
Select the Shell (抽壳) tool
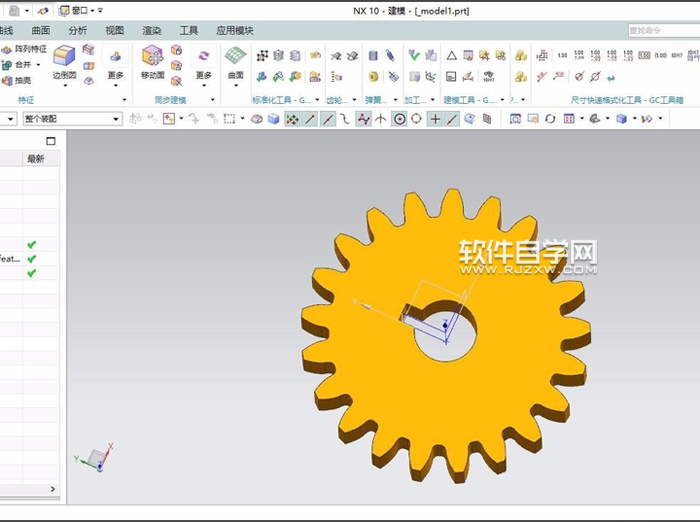tap(17, 80)
